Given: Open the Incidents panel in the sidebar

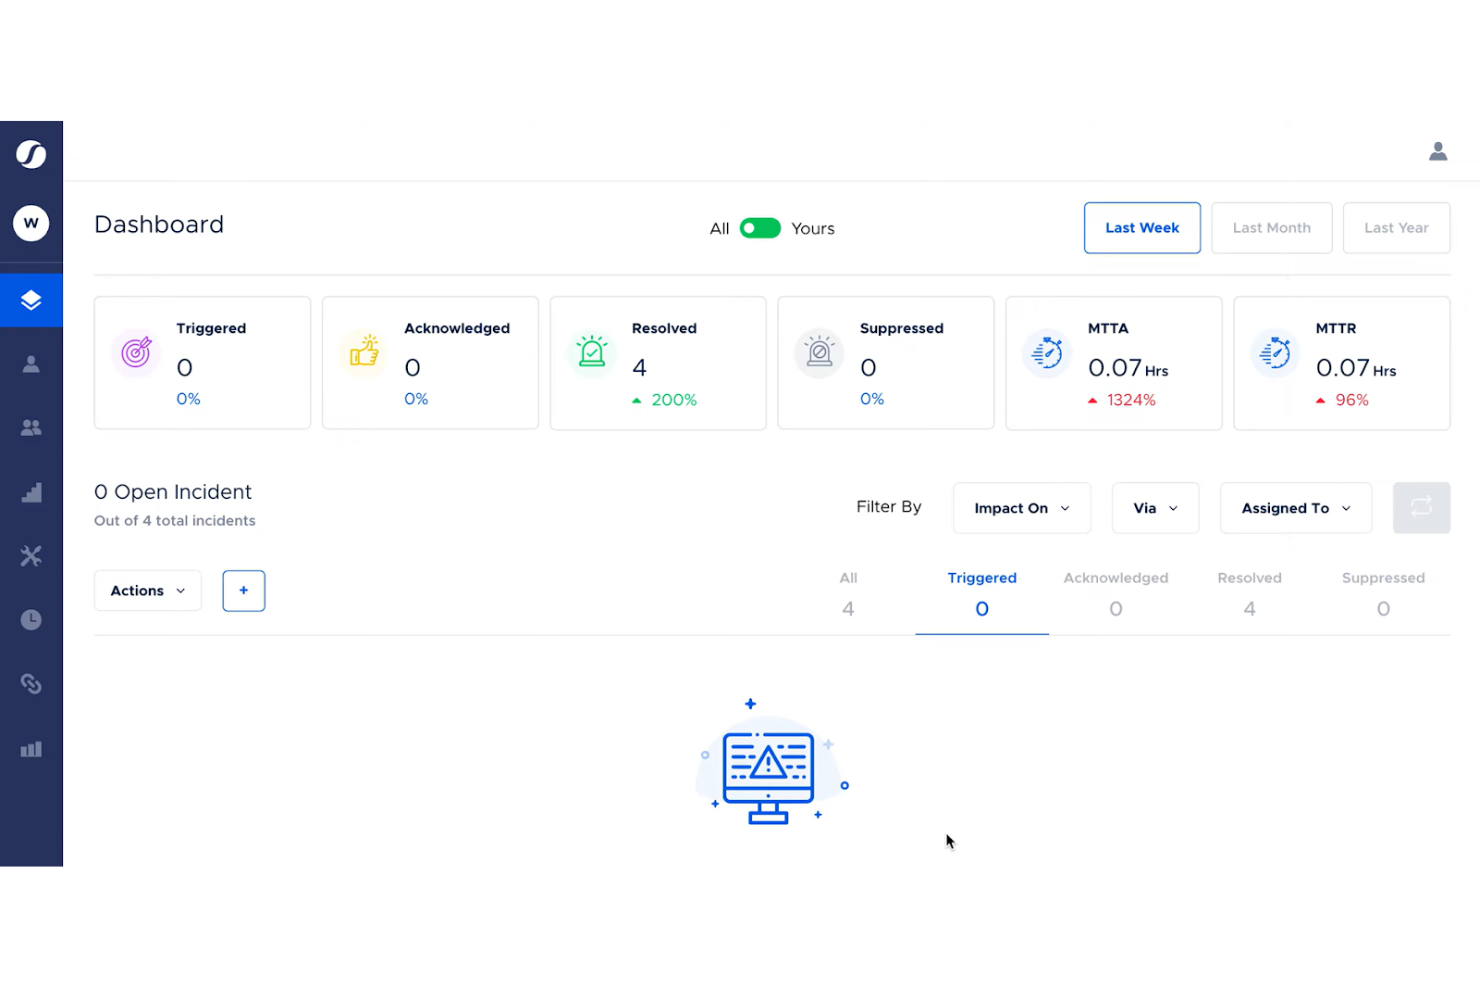Looking at the screenshot, I should pos(31,299).
